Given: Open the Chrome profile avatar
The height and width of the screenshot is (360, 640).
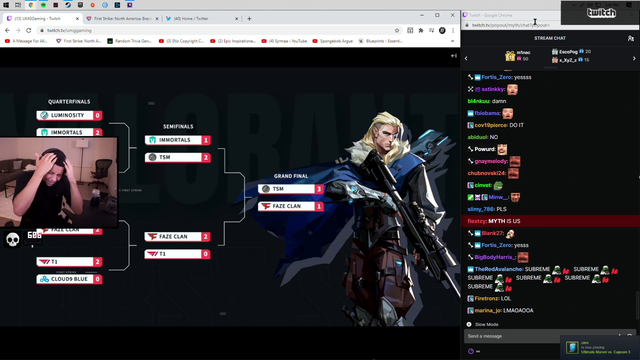Looking at the screenshot, I should tap(442, 31).
